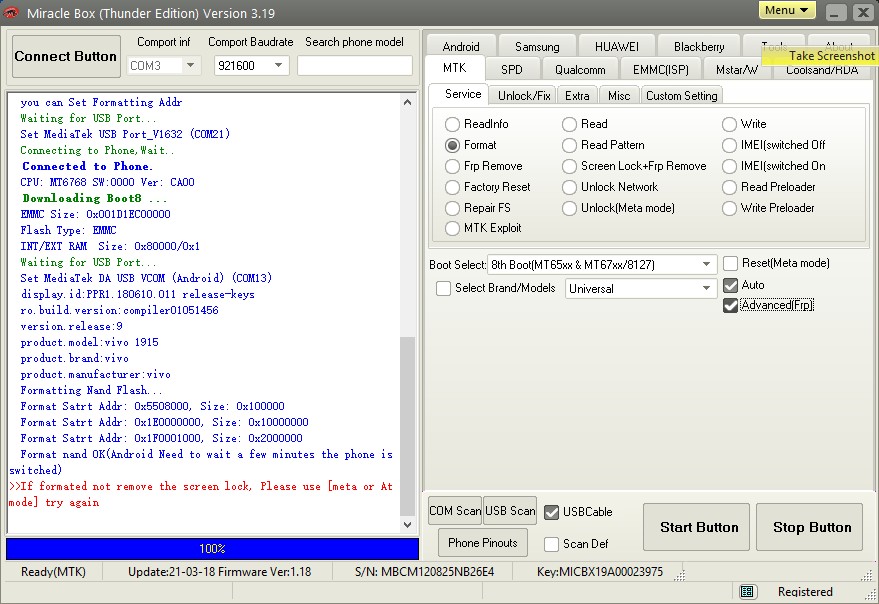
Task: Switch to the EMMC(ISP) tab
Action: (x=660, y=69)
